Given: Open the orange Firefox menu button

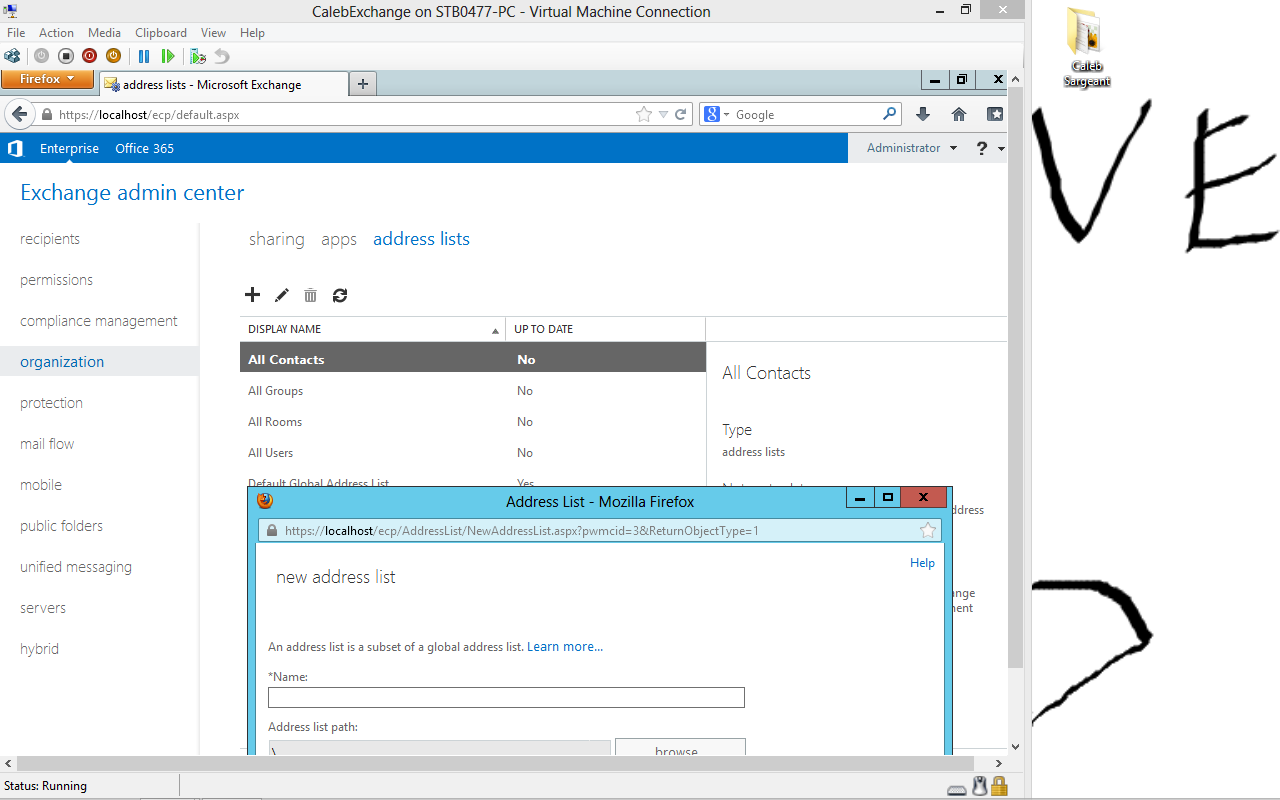Looking at the screenshot, I should point(47,79).
